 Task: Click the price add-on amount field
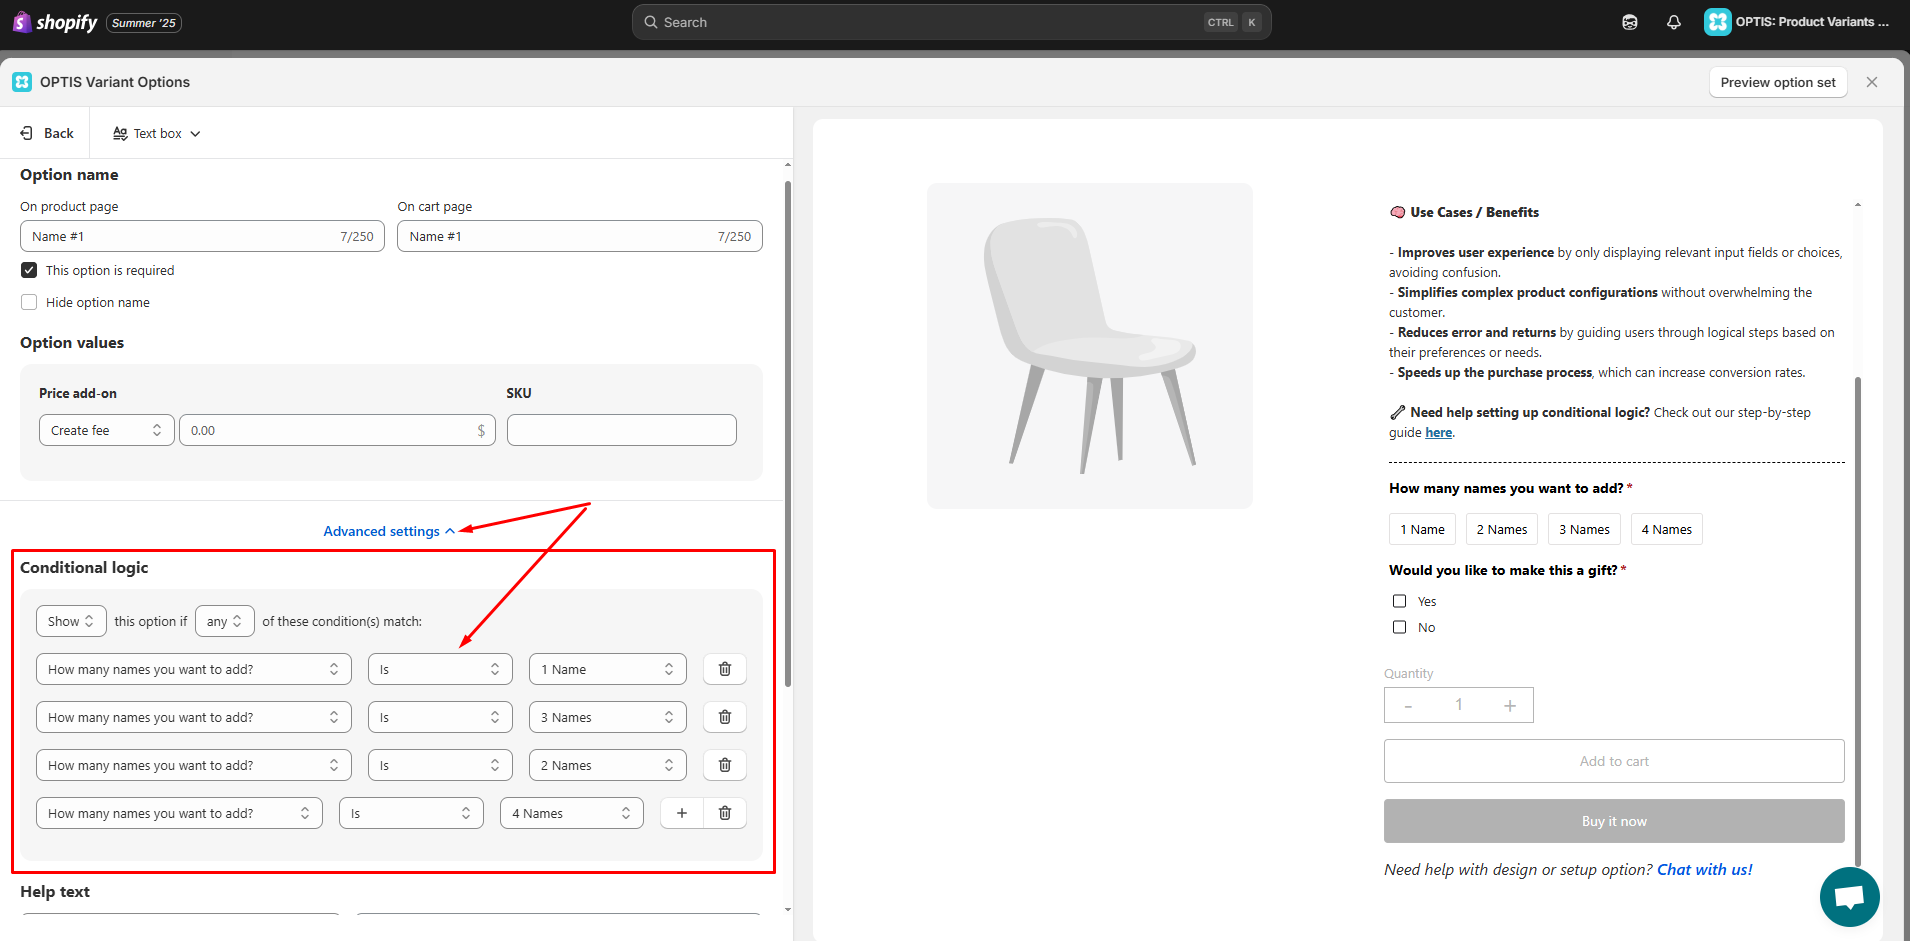coord(337,430)
